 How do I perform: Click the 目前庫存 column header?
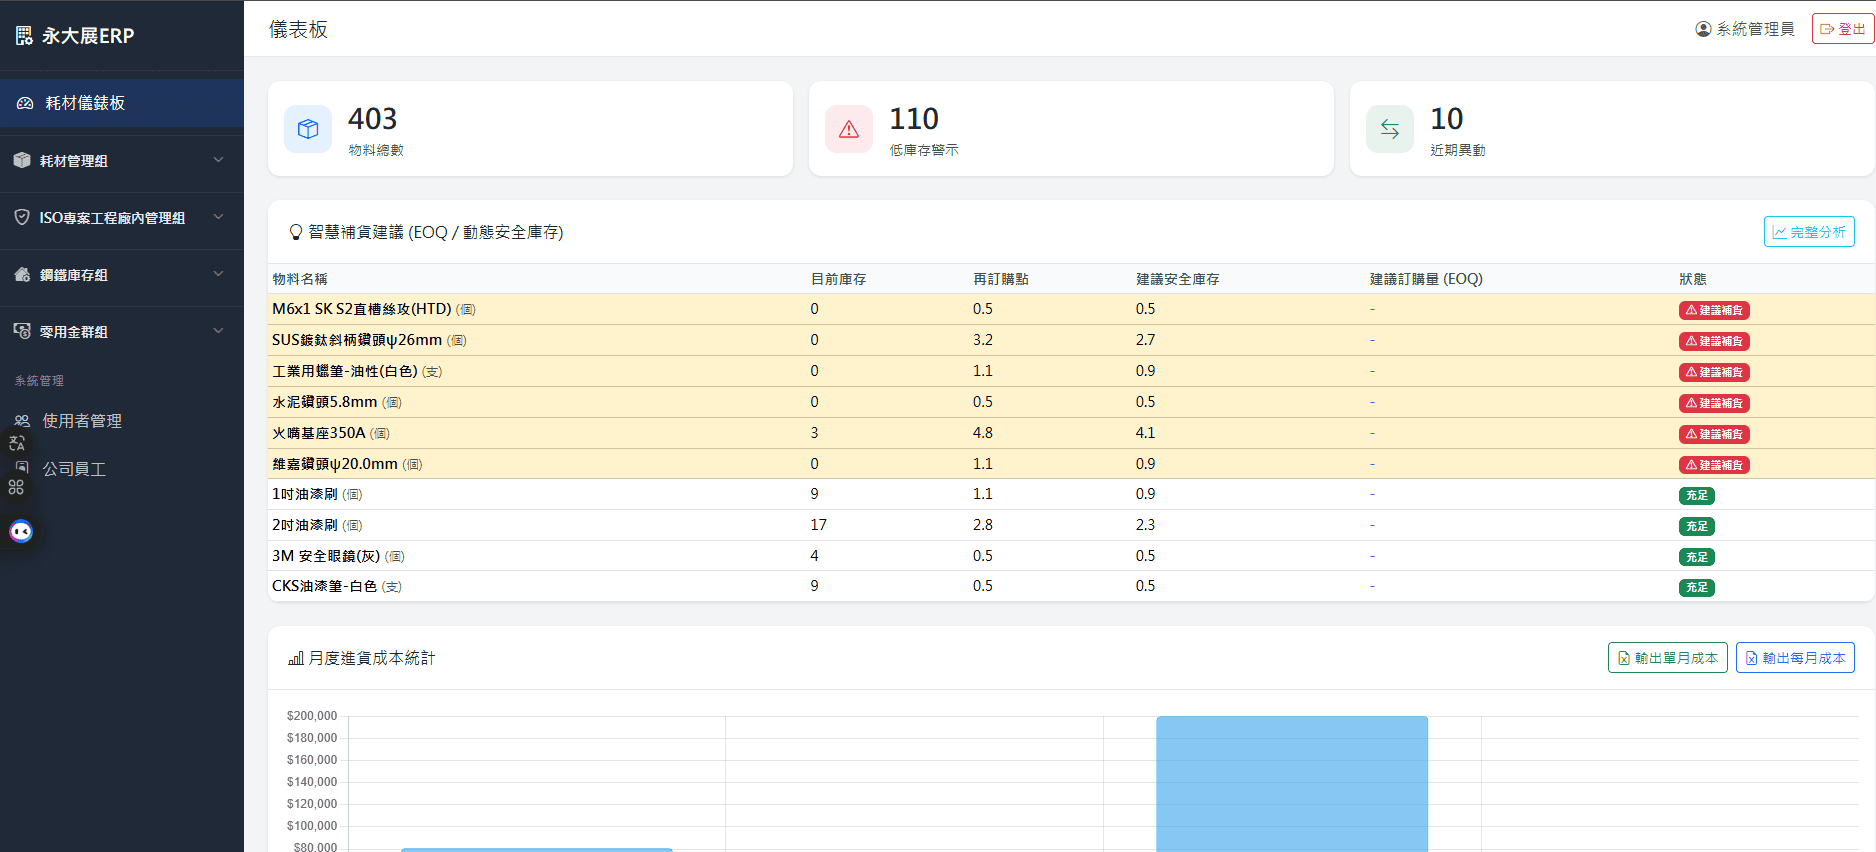coord(838,279)
